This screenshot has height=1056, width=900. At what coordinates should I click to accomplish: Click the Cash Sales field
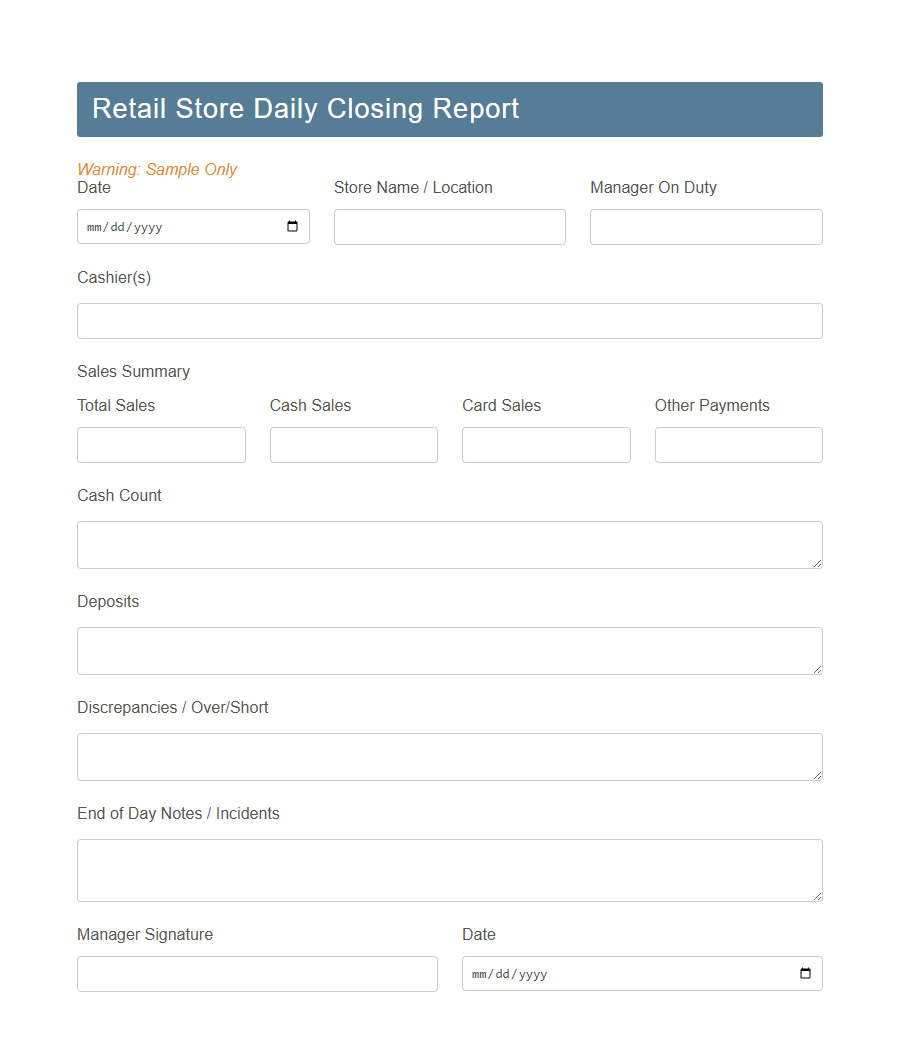point(353,444)
